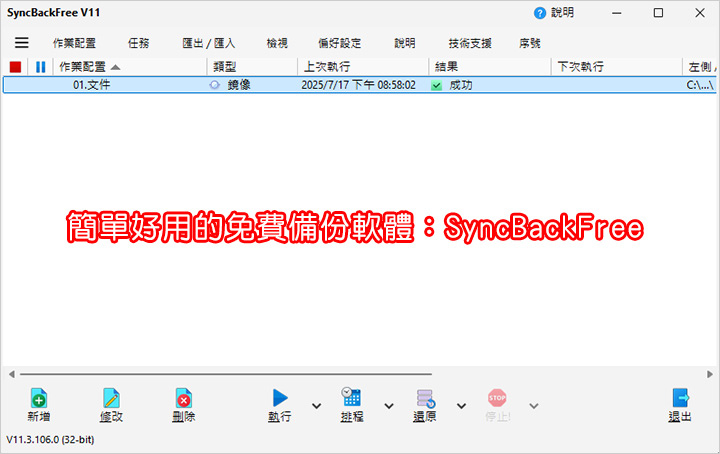Click the 修改 (Modify) pencil icon

click(111, 398)
